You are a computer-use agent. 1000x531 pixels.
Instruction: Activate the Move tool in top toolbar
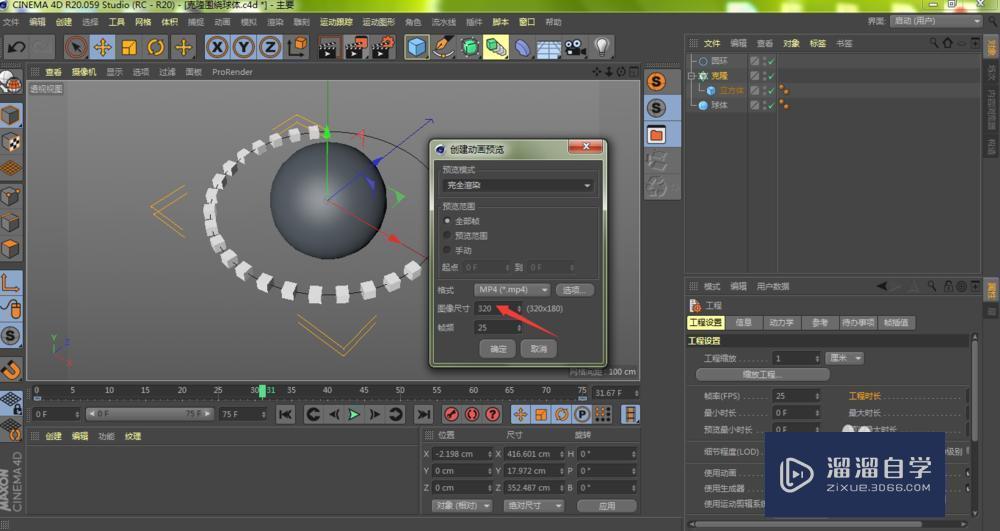103,47
